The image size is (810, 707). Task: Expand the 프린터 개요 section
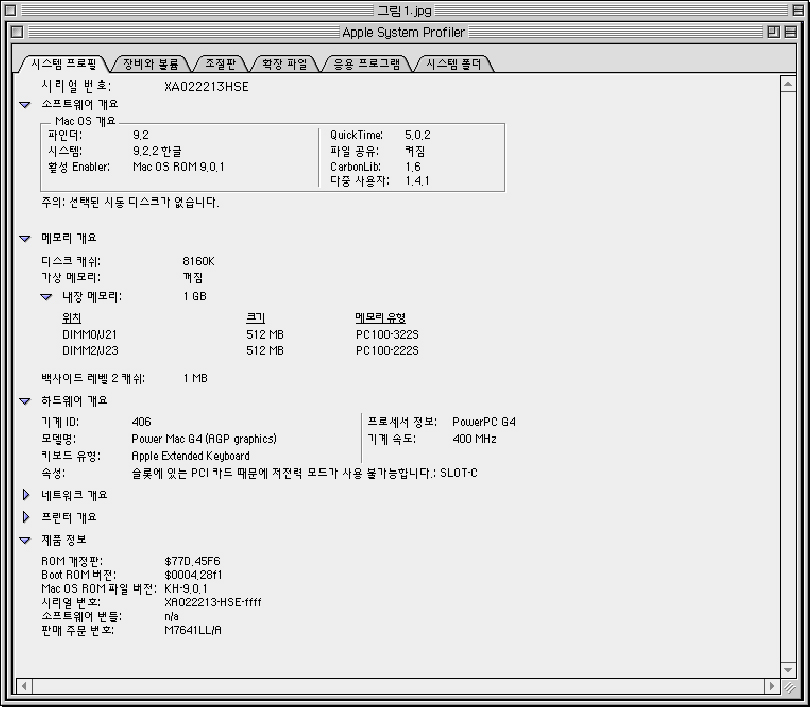[26, 518]
